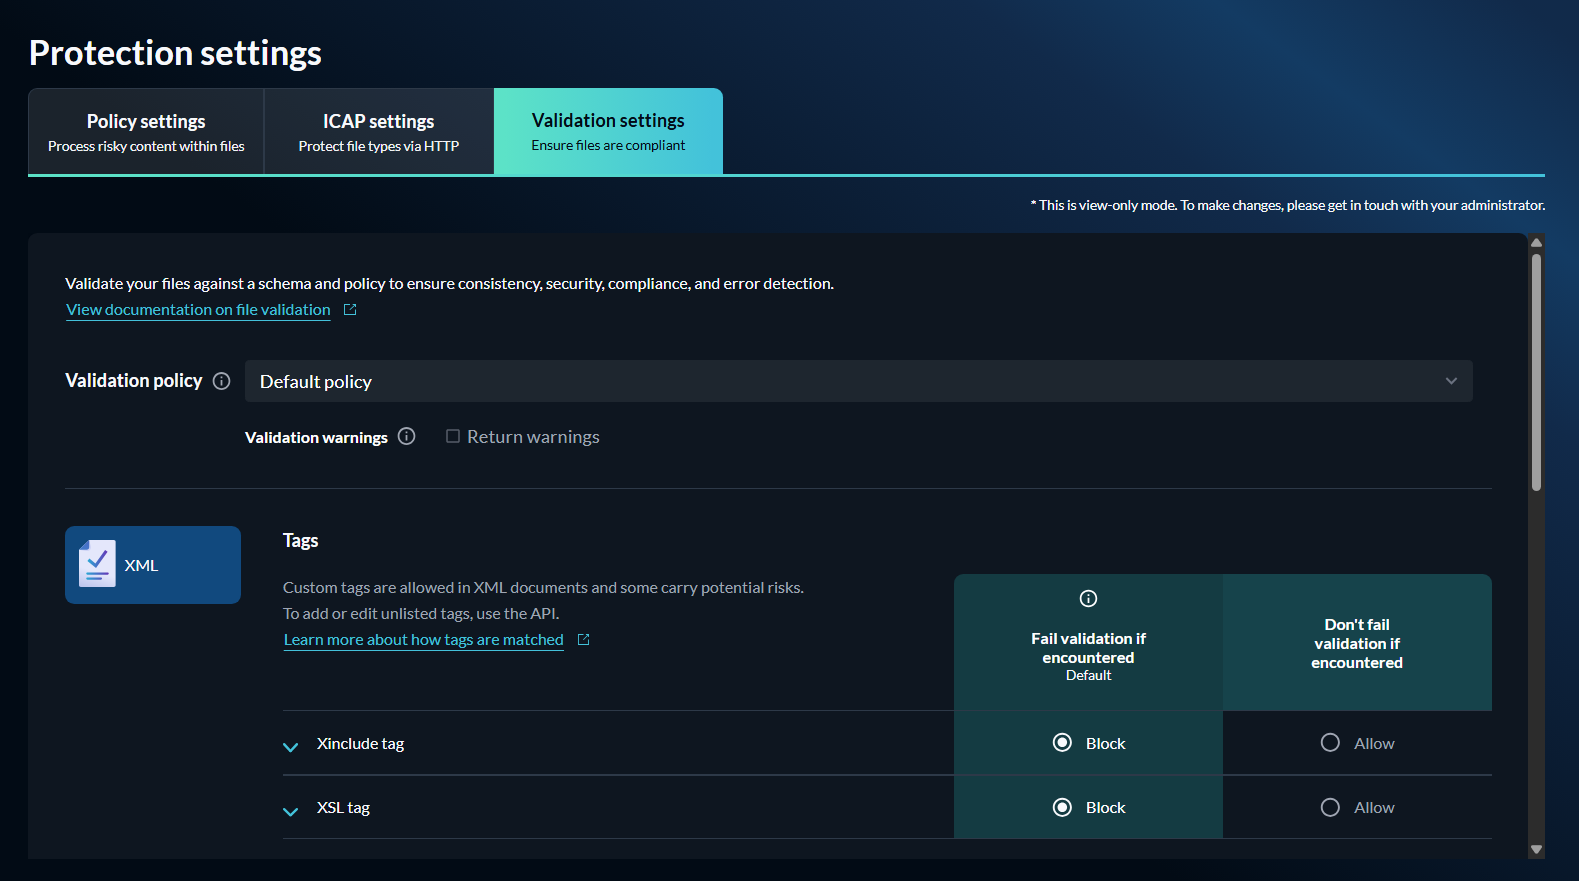Screen dimensions: 1579x881
Task: Click external link icon after documentation link
Action: point(350,310)
